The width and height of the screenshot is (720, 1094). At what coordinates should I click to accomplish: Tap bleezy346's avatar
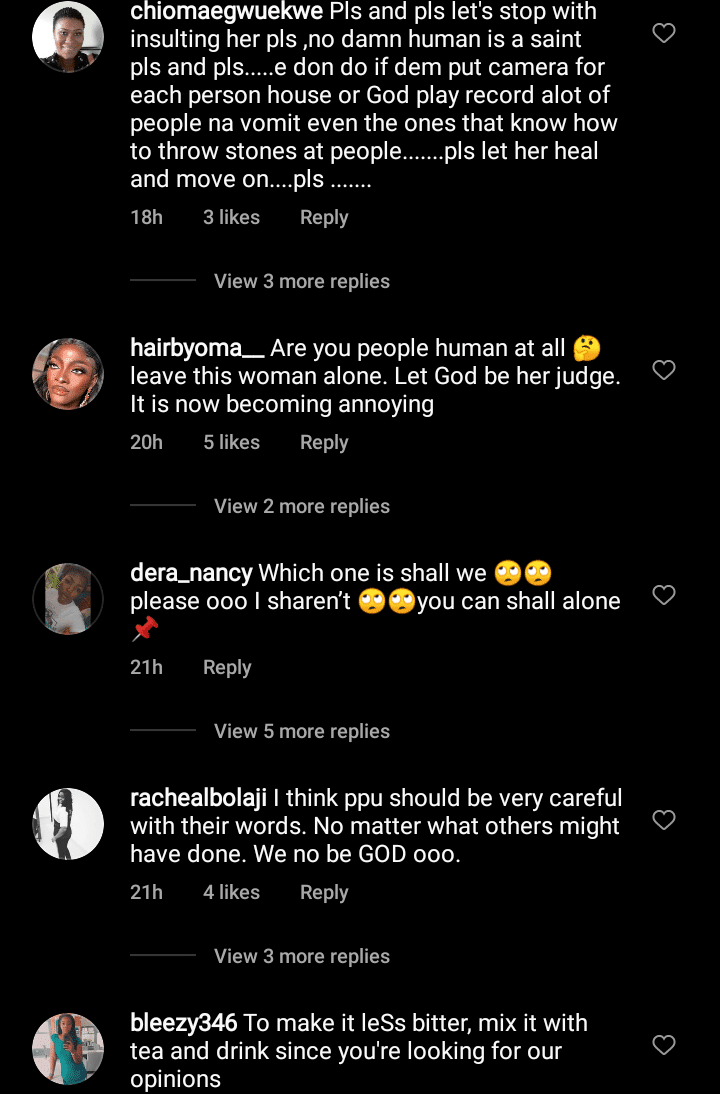[x=68, y=1049]
